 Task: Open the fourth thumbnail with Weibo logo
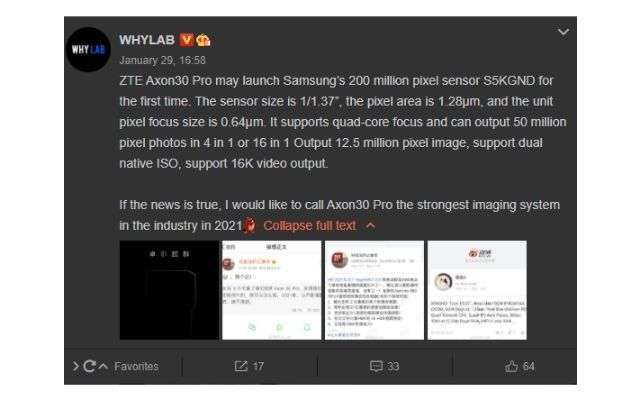[x=477, y=290]
